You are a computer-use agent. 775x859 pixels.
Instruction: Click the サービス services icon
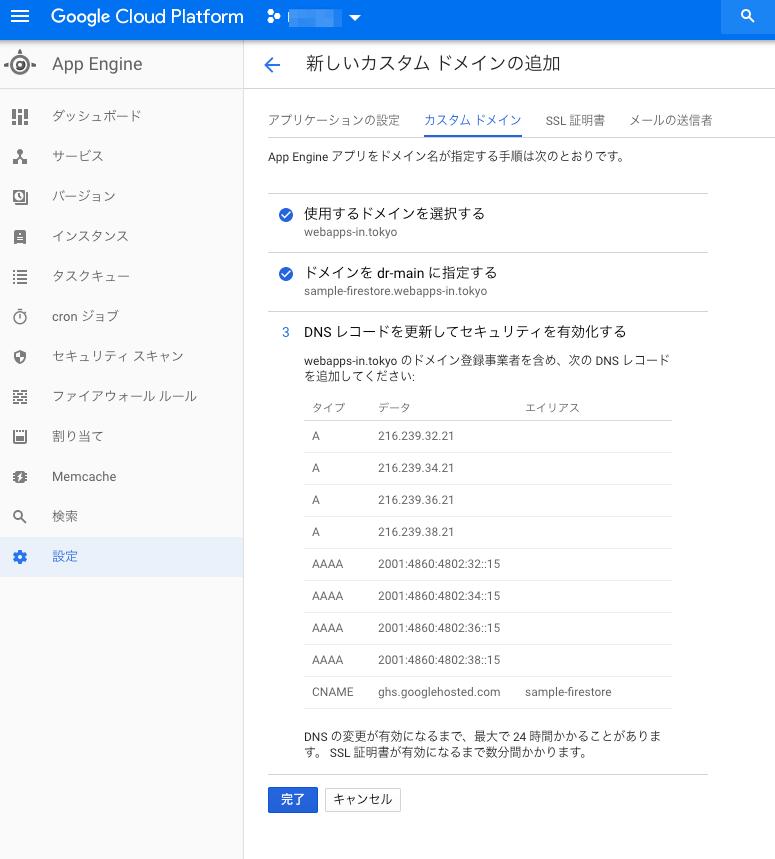(x=20, y=156)
